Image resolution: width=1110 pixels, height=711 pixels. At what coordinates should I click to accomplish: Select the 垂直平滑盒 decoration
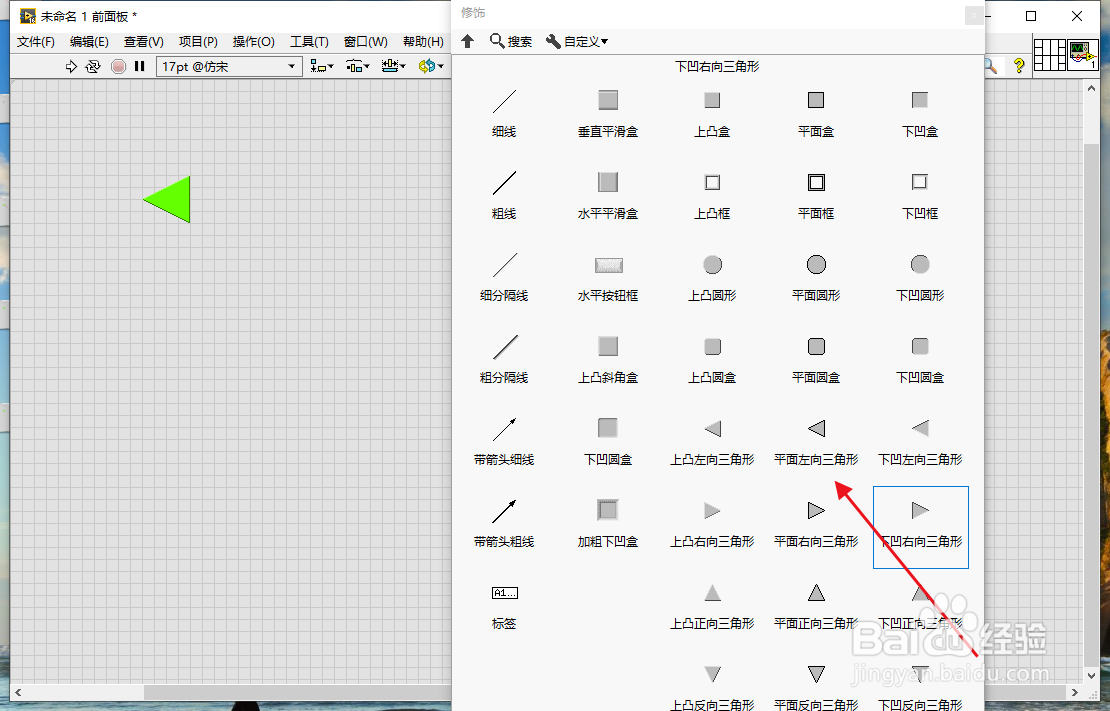click(608, 112)
